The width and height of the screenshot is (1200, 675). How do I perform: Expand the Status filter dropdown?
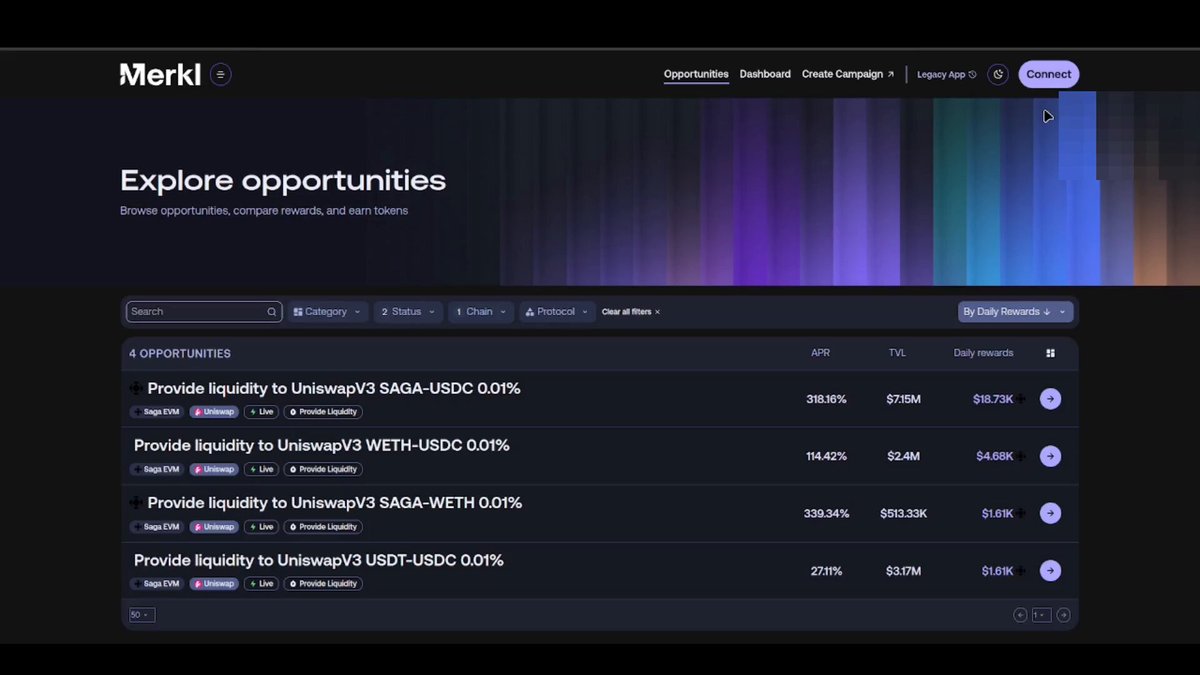409,312
